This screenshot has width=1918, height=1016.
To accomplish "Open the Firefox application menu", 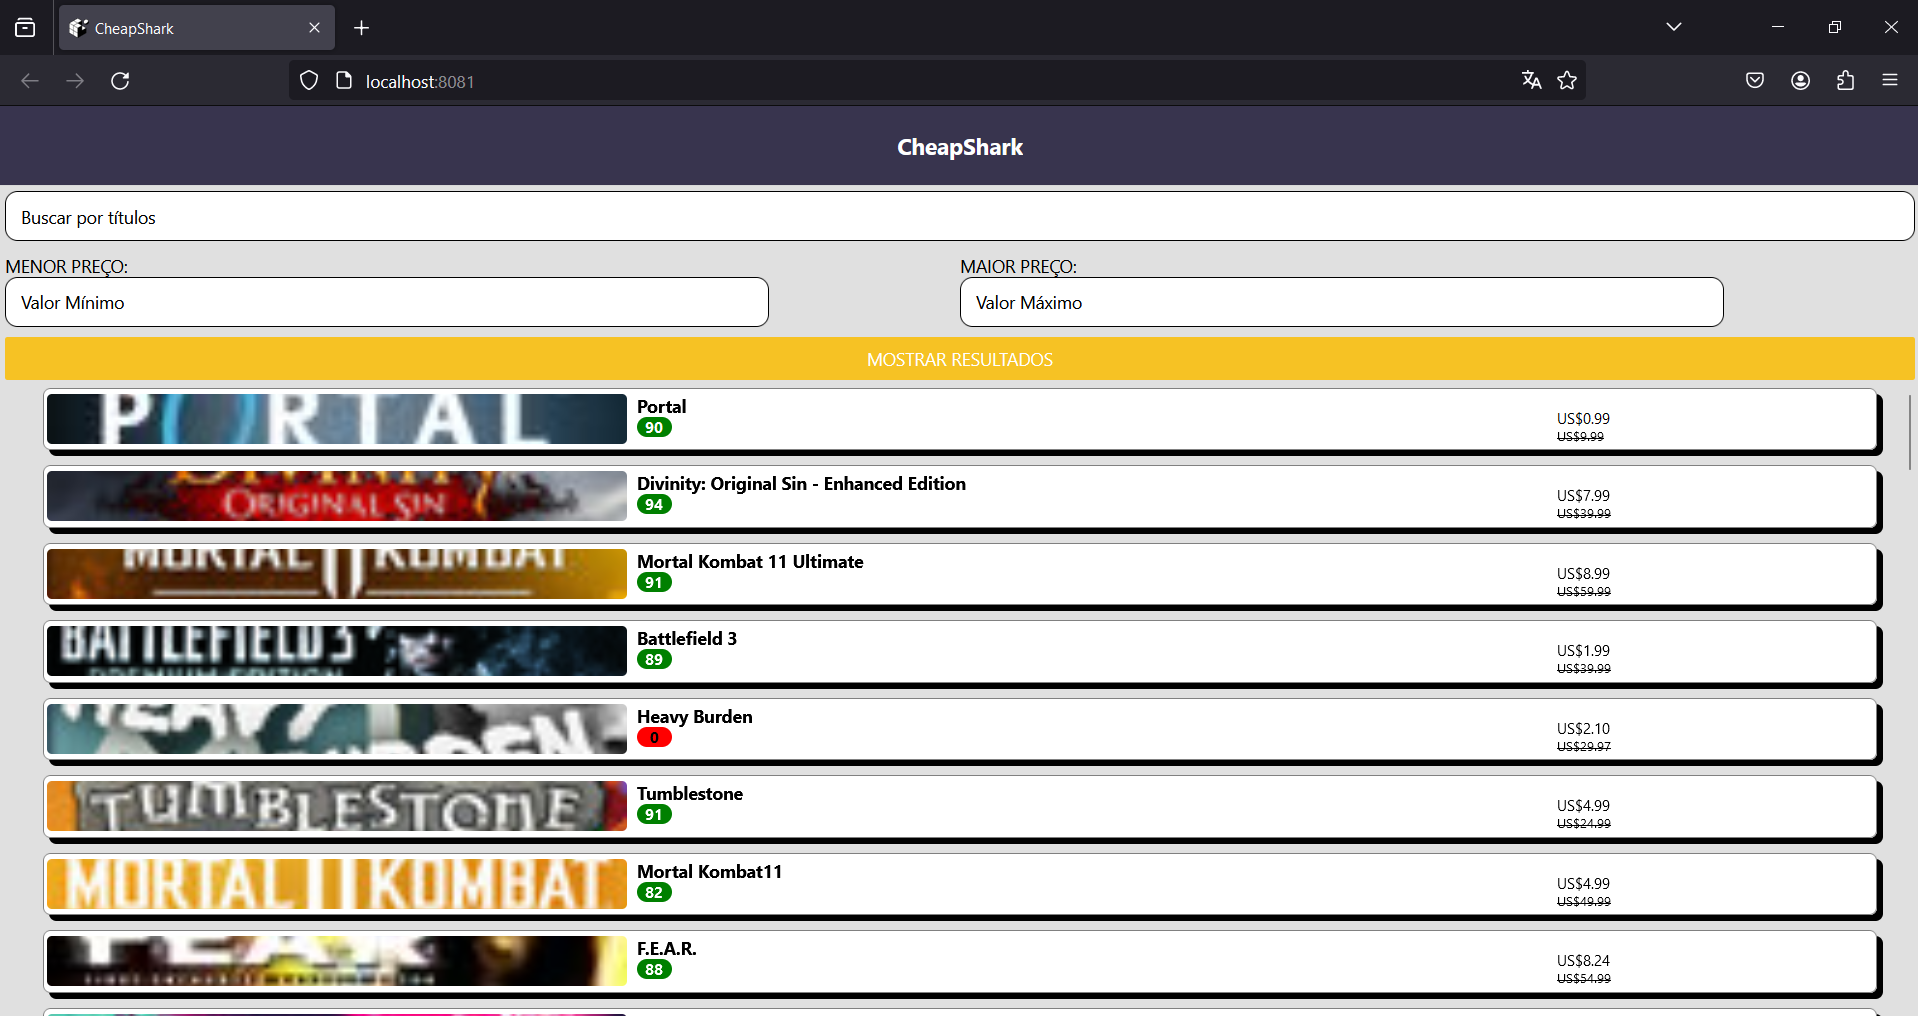I will tap(1890, 81).
